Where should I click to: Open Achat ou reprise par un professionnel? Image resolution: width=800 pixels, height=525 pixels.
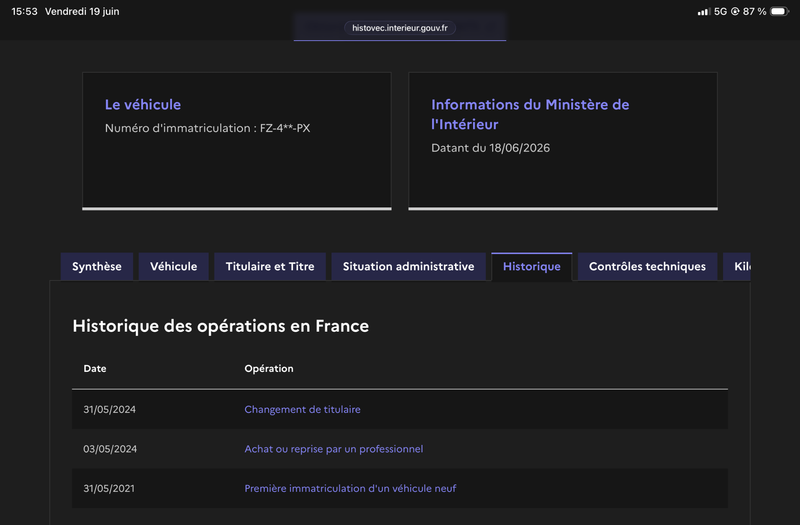coord(334,449)
